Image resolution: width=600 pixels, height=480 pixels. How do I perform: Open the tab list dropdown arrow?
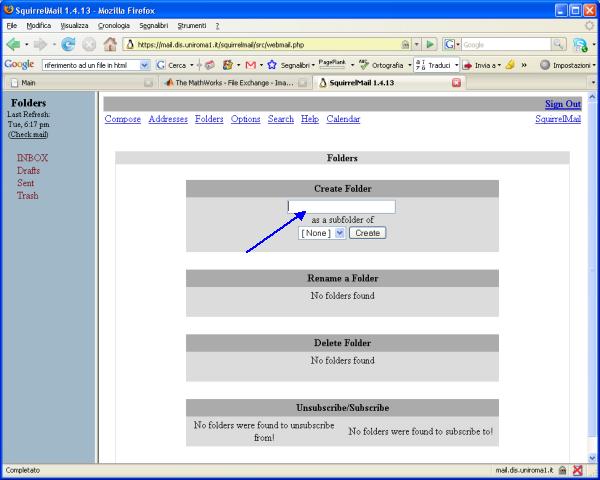tap(593, 83)
